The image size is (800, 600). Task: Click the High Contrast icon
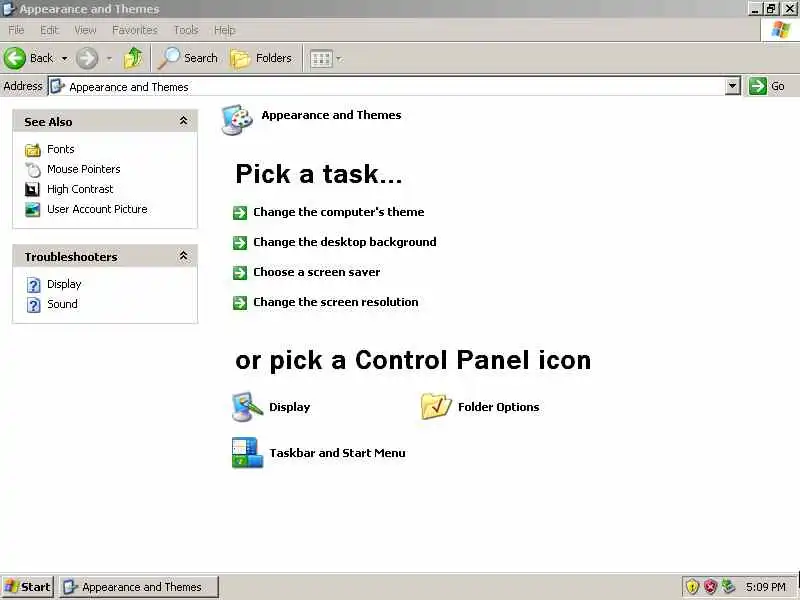pos(32,189)
